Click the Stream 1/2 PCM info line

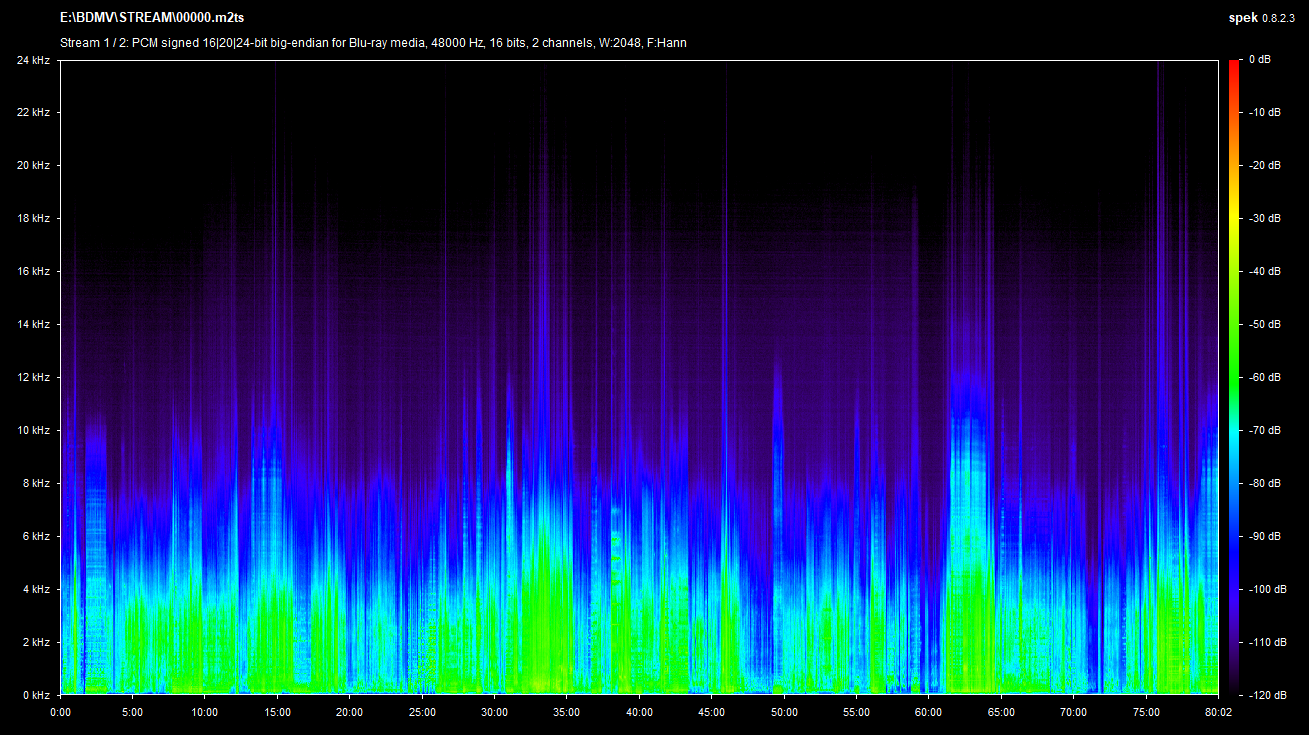click(x=373, y=42)
